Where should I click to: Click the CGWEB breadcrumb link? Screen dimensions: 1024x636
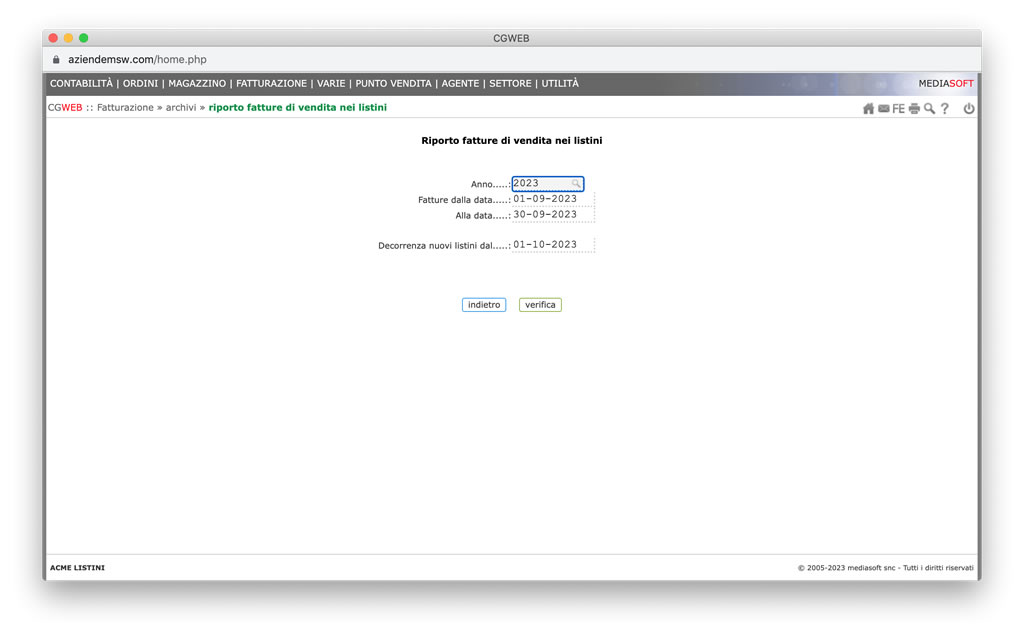(65, 108)
